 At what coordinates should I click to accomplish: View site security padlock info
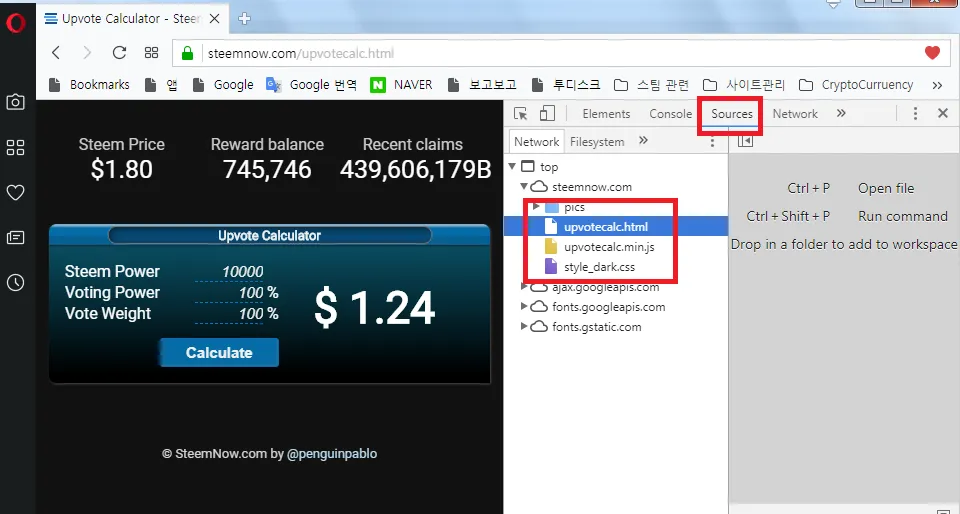tap(187, 53)
